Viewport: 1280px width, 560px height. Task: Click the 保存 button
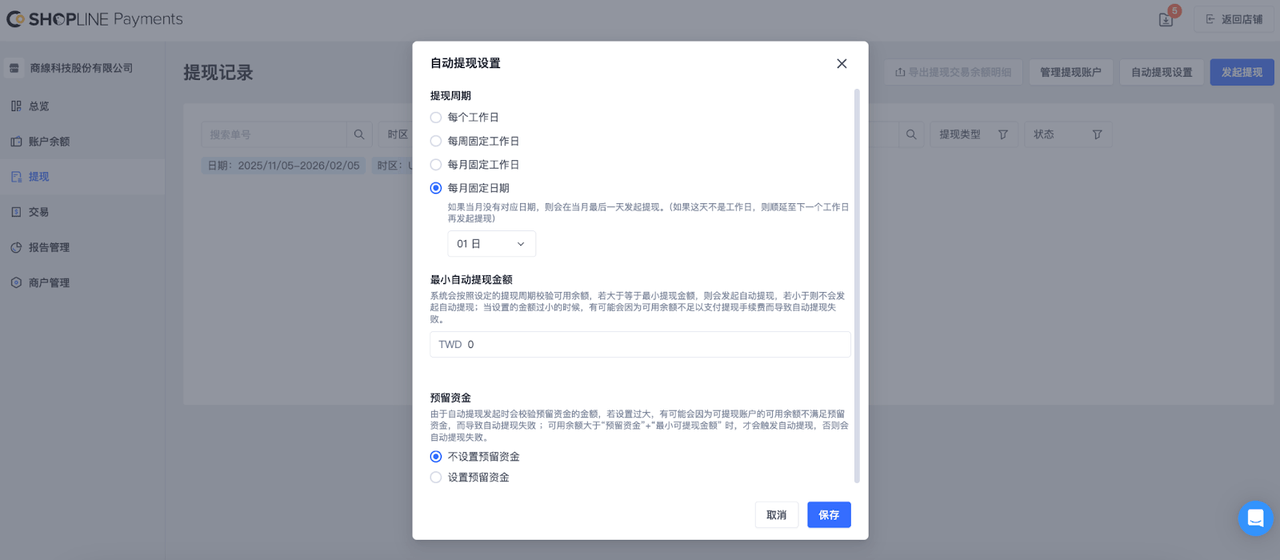click(x=828, y=515)
